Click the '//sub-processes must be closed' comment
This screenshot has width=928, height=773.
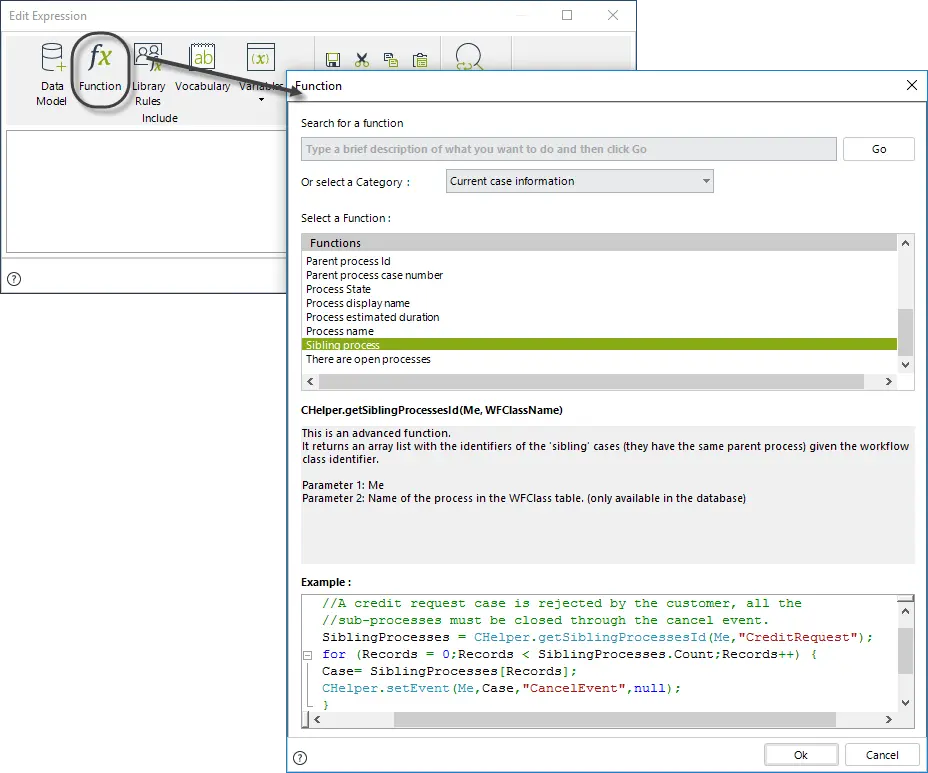point(545,620)
